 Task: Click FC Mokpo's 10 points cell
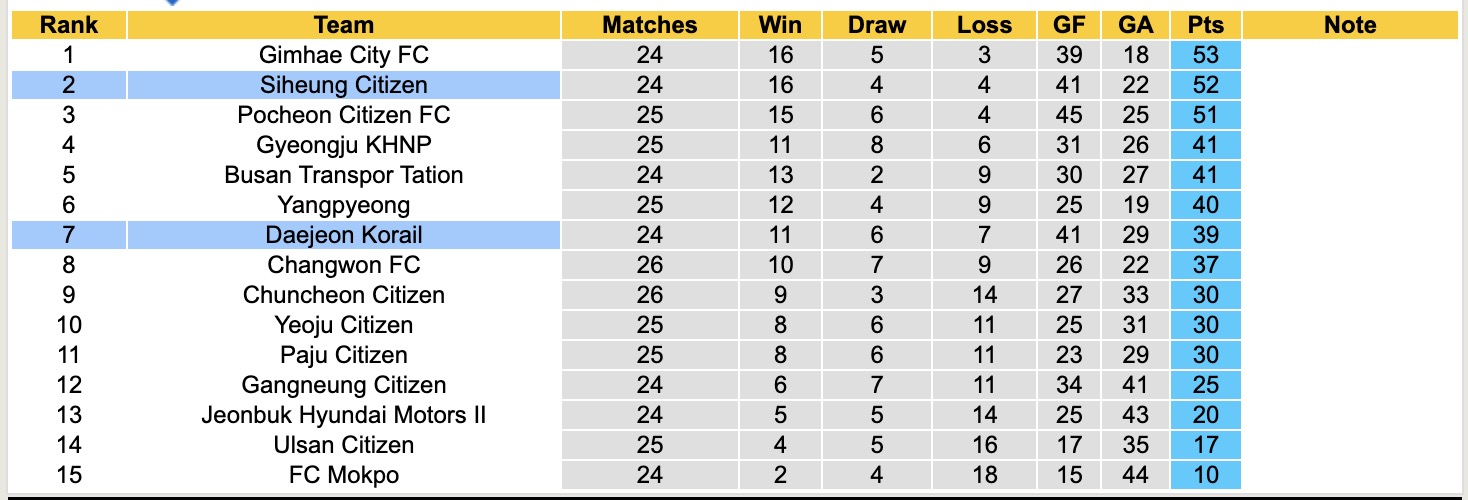tap(1206, 475)
